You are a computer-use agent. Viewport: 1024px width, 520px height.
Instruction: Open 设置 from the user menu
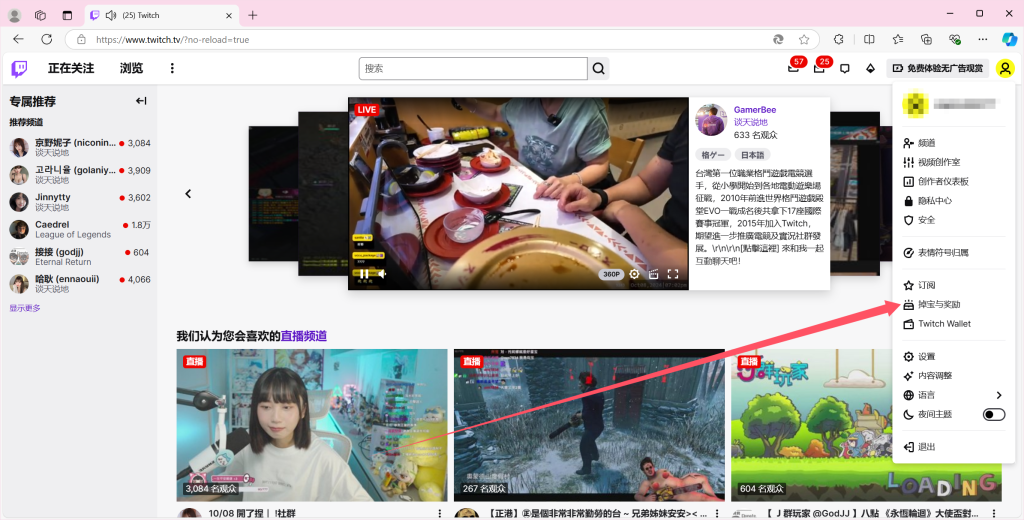point(926,357)
